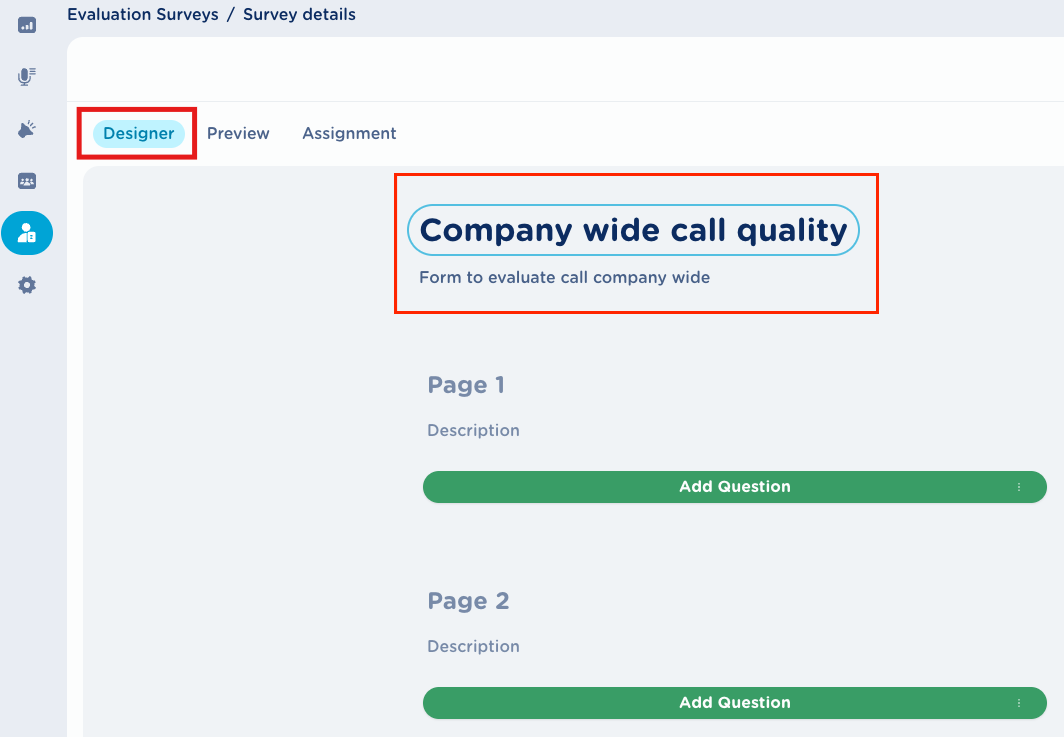Click Add Question button under Page 2
This screenshot has width=1064, height=737.
click(x=734, y=703)
